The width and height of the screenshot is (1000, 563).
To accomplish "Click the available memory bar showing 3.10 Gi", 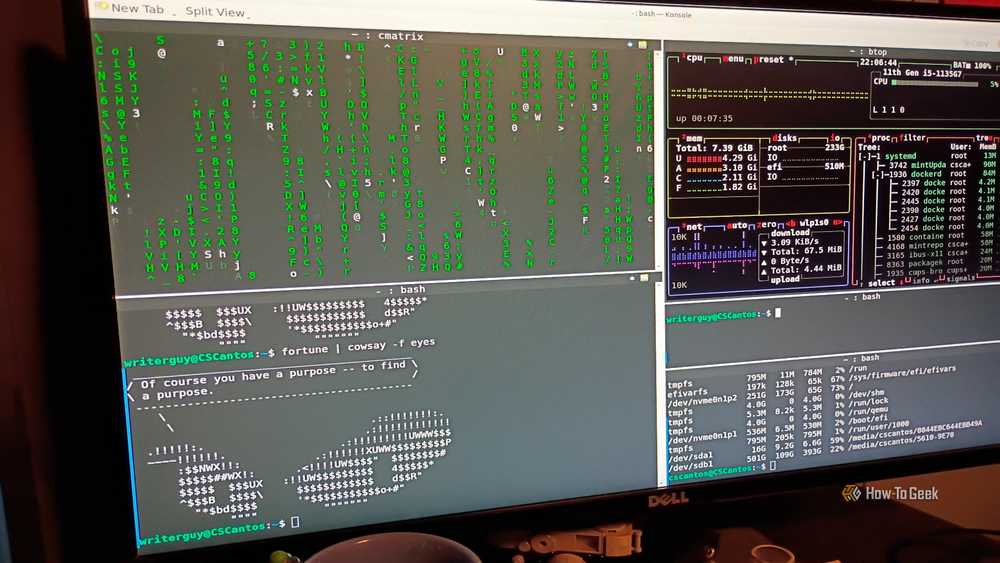I will 703,170.
